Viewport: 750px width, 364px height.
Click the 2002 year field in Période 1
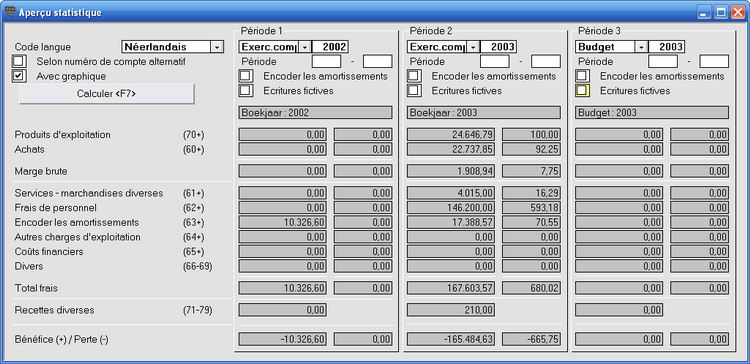pos(331,47)
